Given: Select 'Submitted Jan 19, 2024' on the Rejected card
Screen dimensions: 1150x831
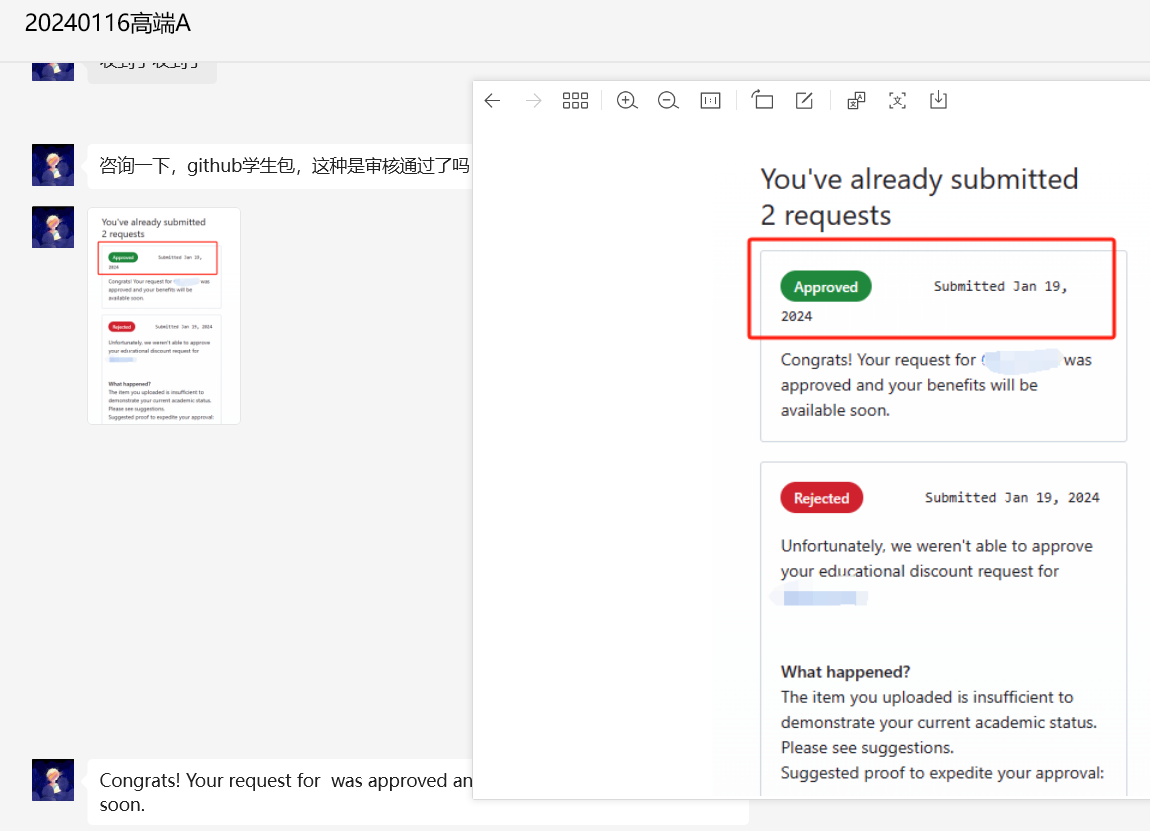Looking at the screenshot, I should pos(1012,498).
